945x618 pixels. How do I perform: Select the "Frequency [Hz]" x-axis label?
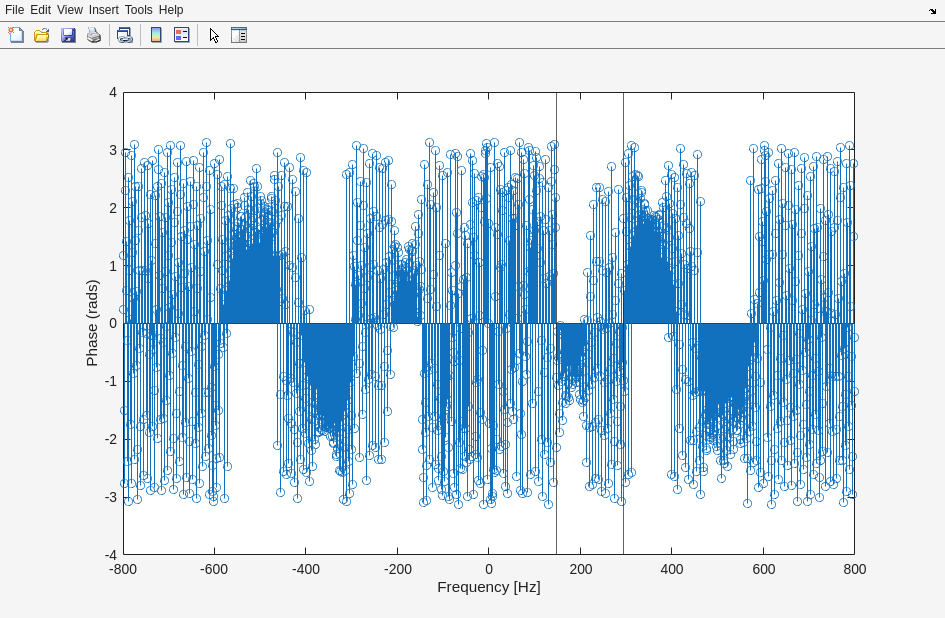pyautogui.click(x=488, y=587)
